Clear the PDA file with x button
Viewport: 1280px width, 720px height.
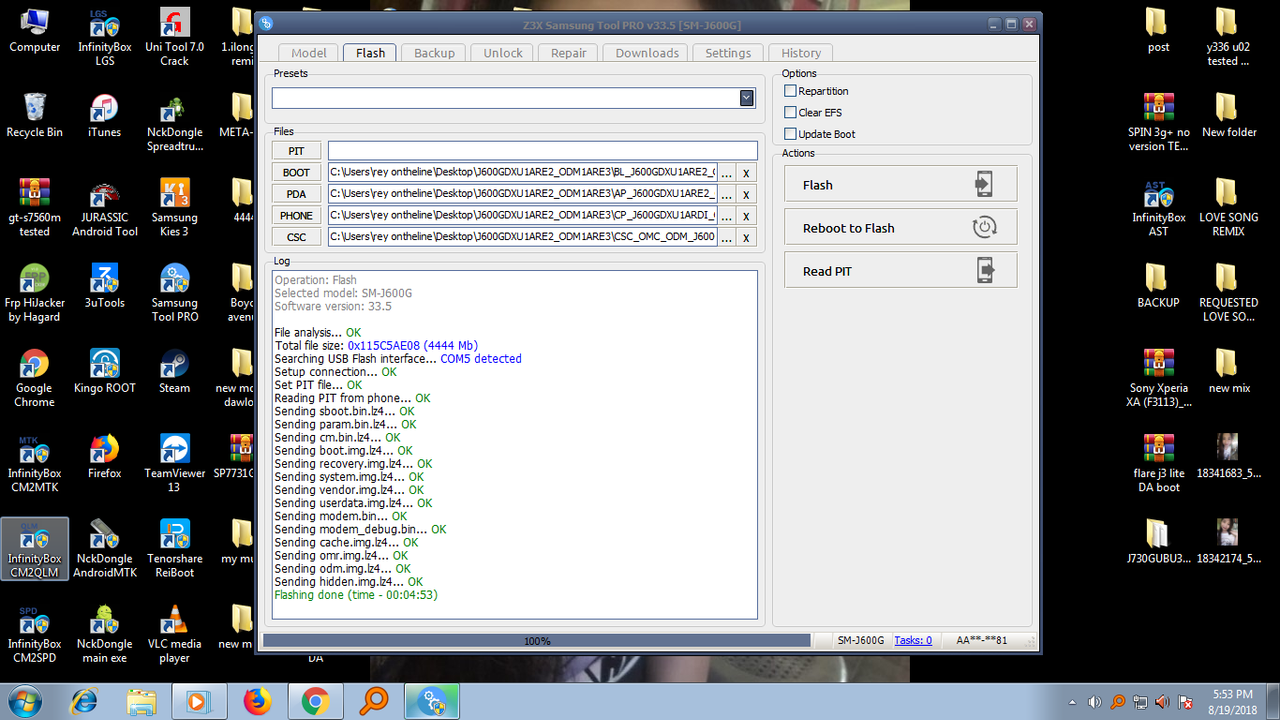click(746, 194)
